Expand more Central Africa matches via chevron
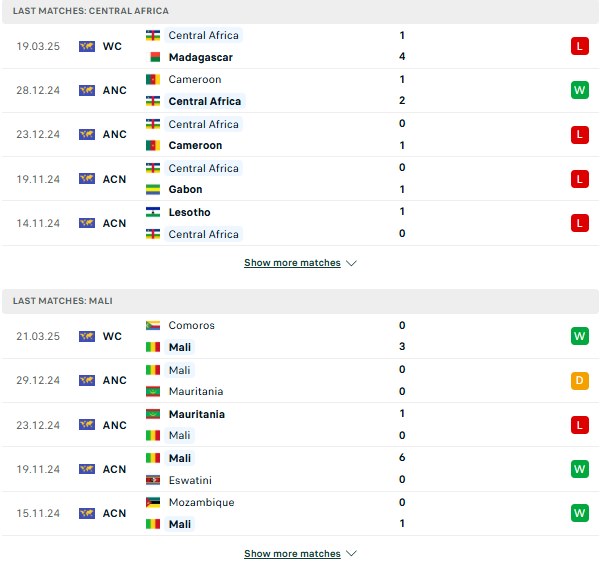This screenshot has width=603, height=571. pyautogui.click(x=353, y=264)
